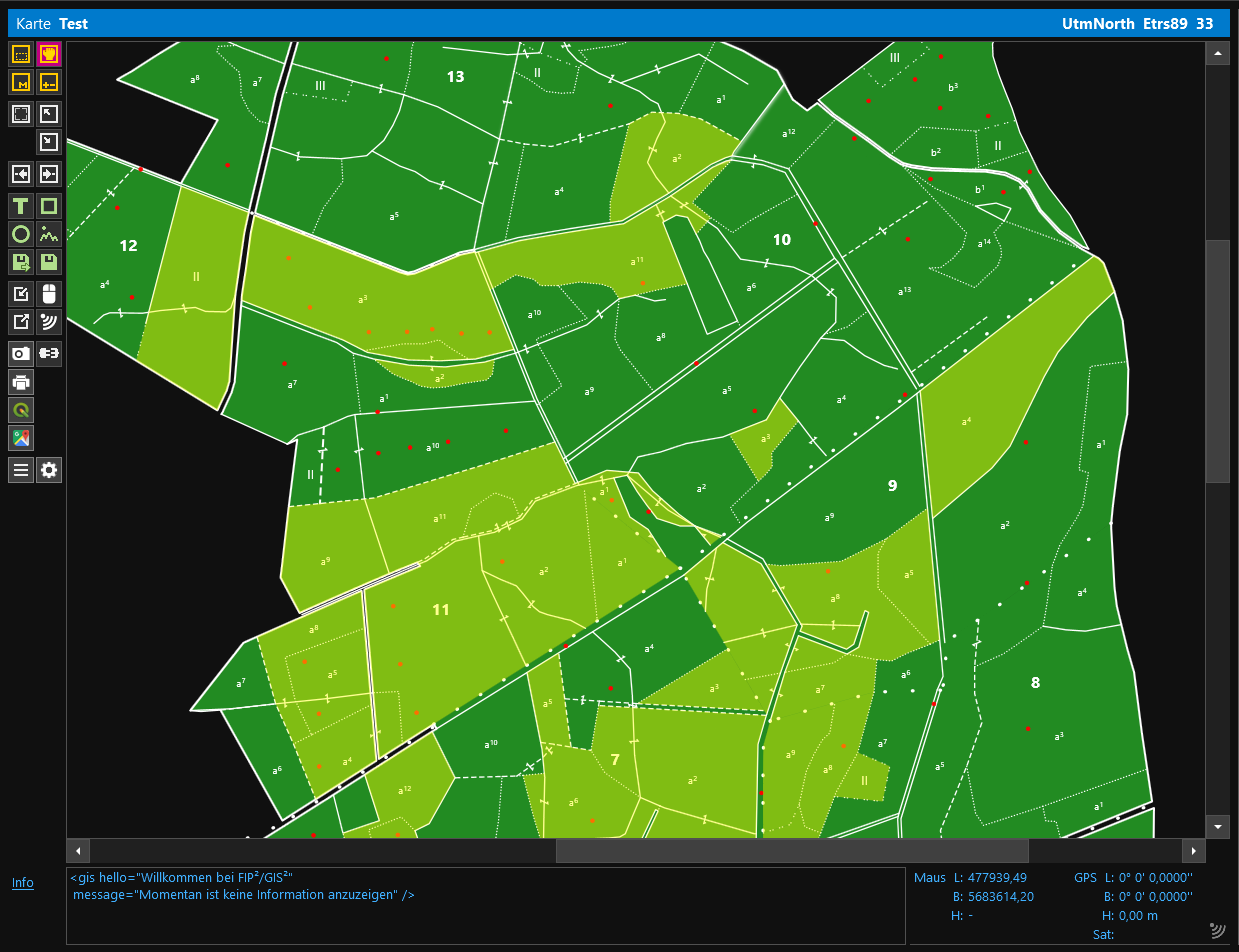Choose the green circle drawing tool
This screenshot has width=1239, height=952.
21,235
